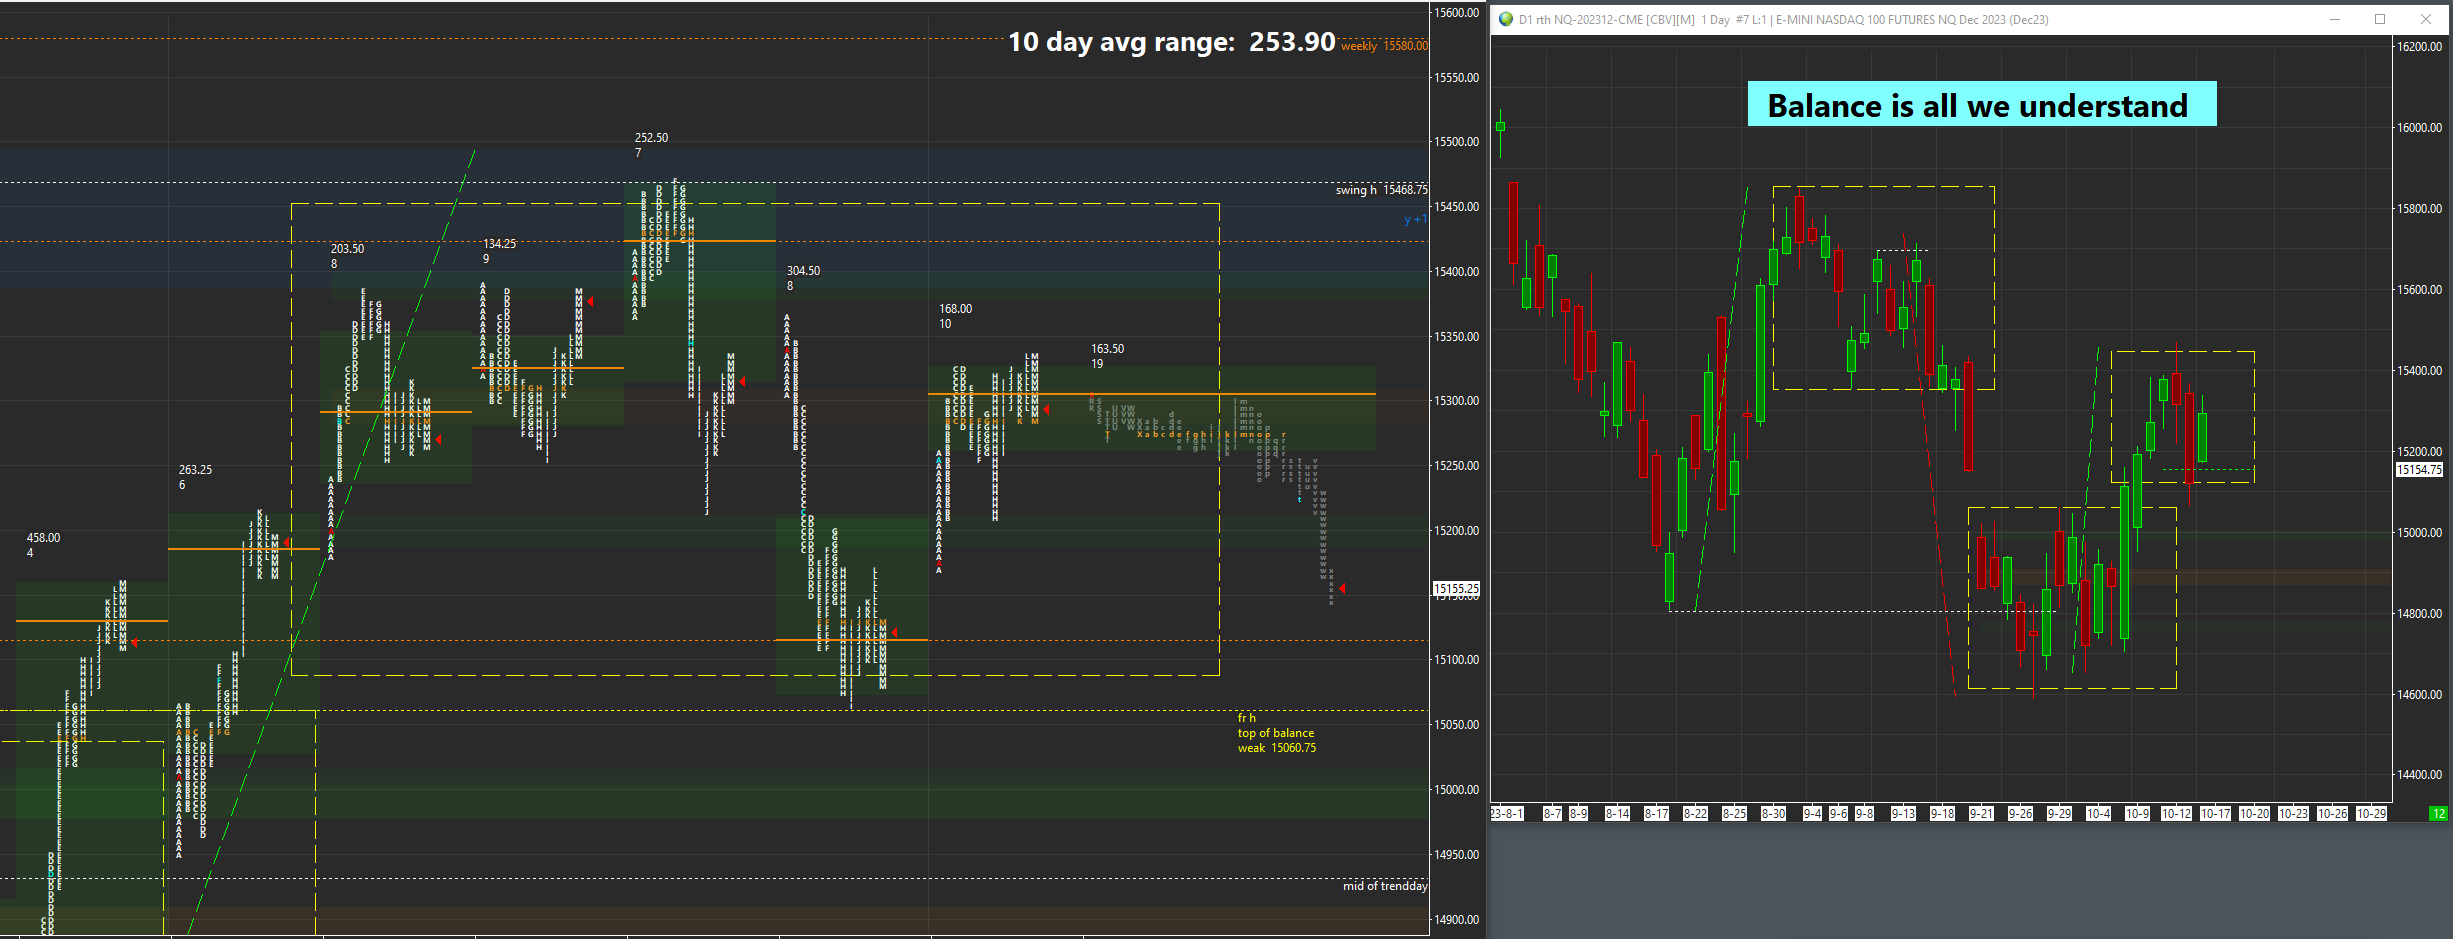The height and width of the screenshot is (939, 2453).
Task: Select the 8-25 date on the time axis
Action: [x=1735, y=814]
